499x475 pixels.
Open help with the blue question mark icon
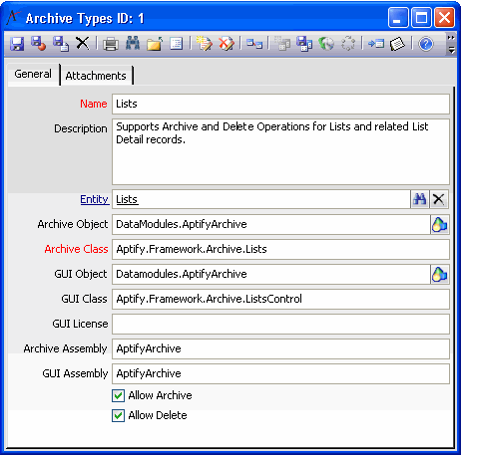pyautogui.click(x=425, y=44)
